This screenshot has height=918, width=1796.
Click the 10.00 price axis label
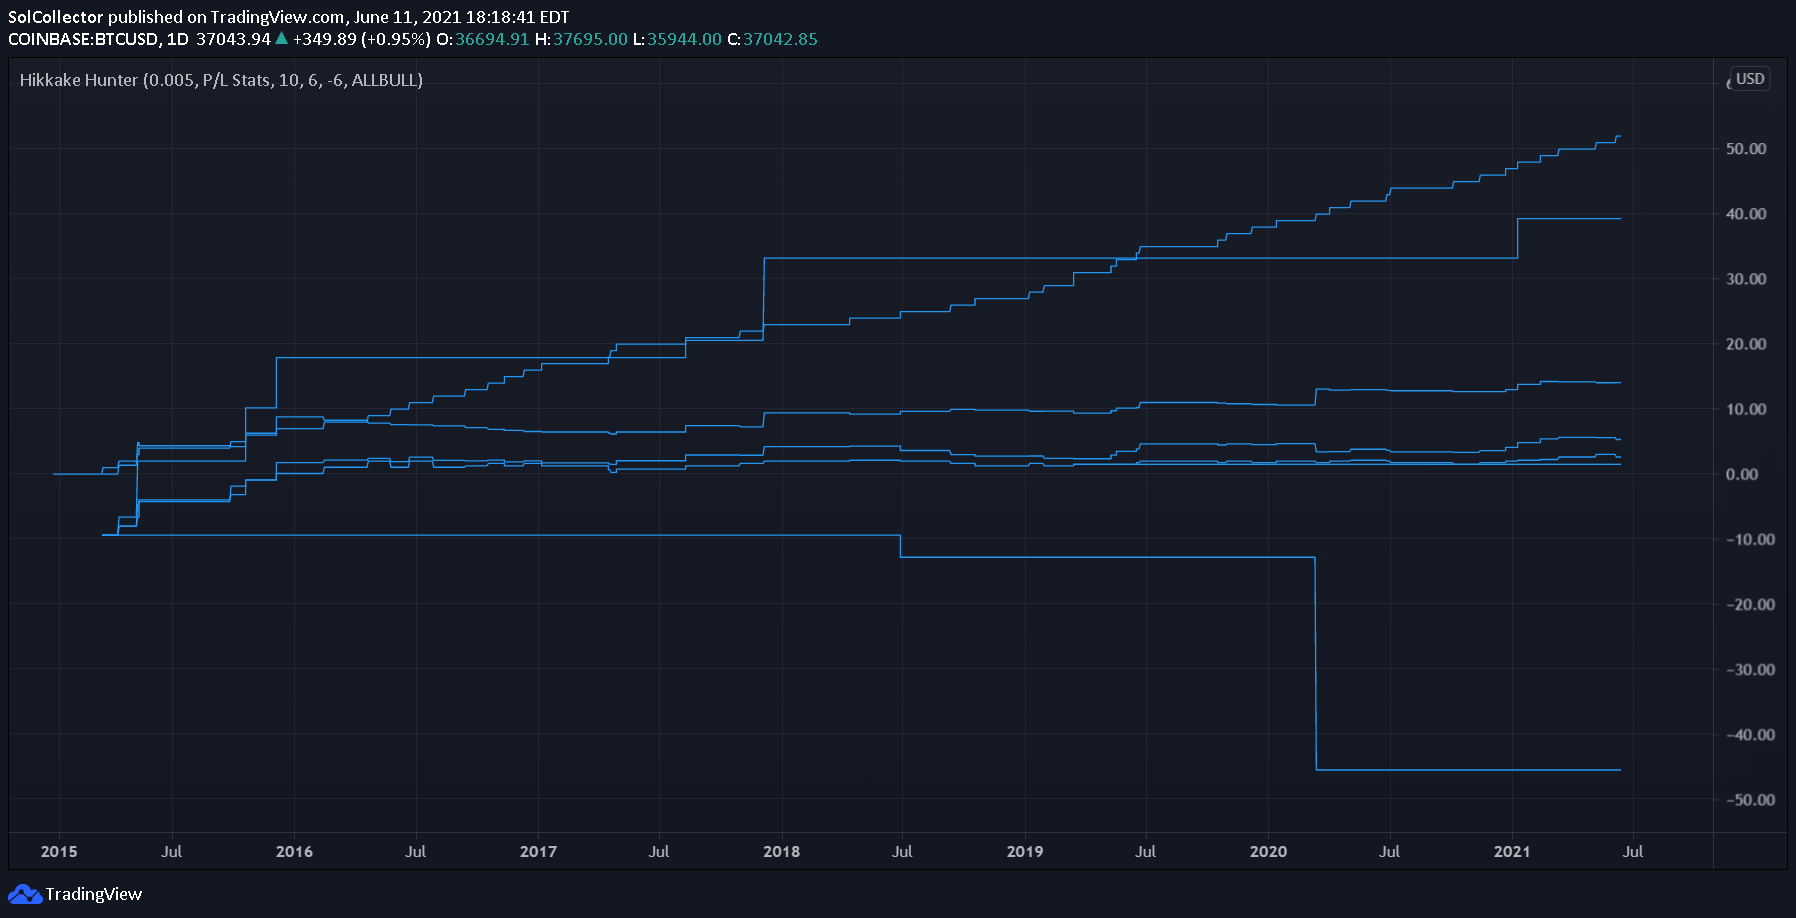coord(1746,409)
